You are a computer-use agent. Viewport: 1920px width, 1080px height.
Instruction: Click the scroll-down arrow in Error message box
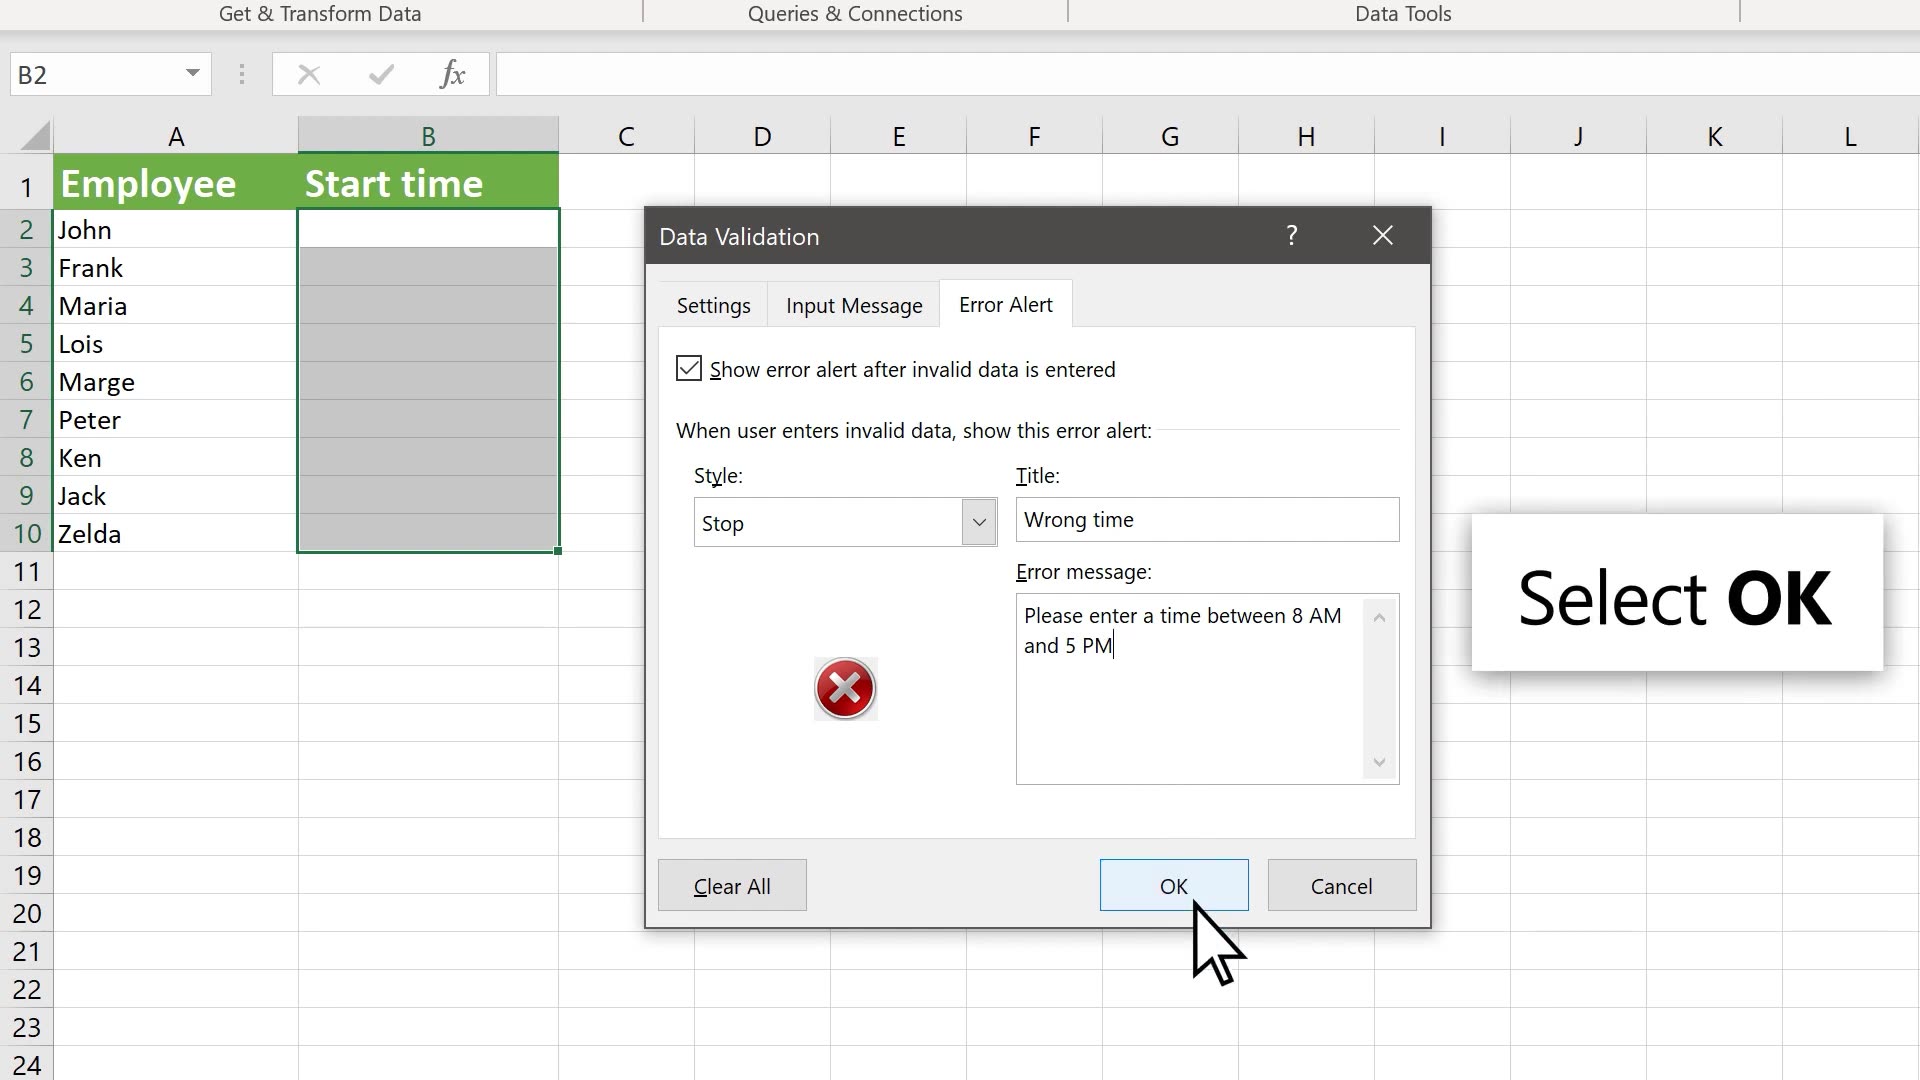click(x=1378, y=762)
